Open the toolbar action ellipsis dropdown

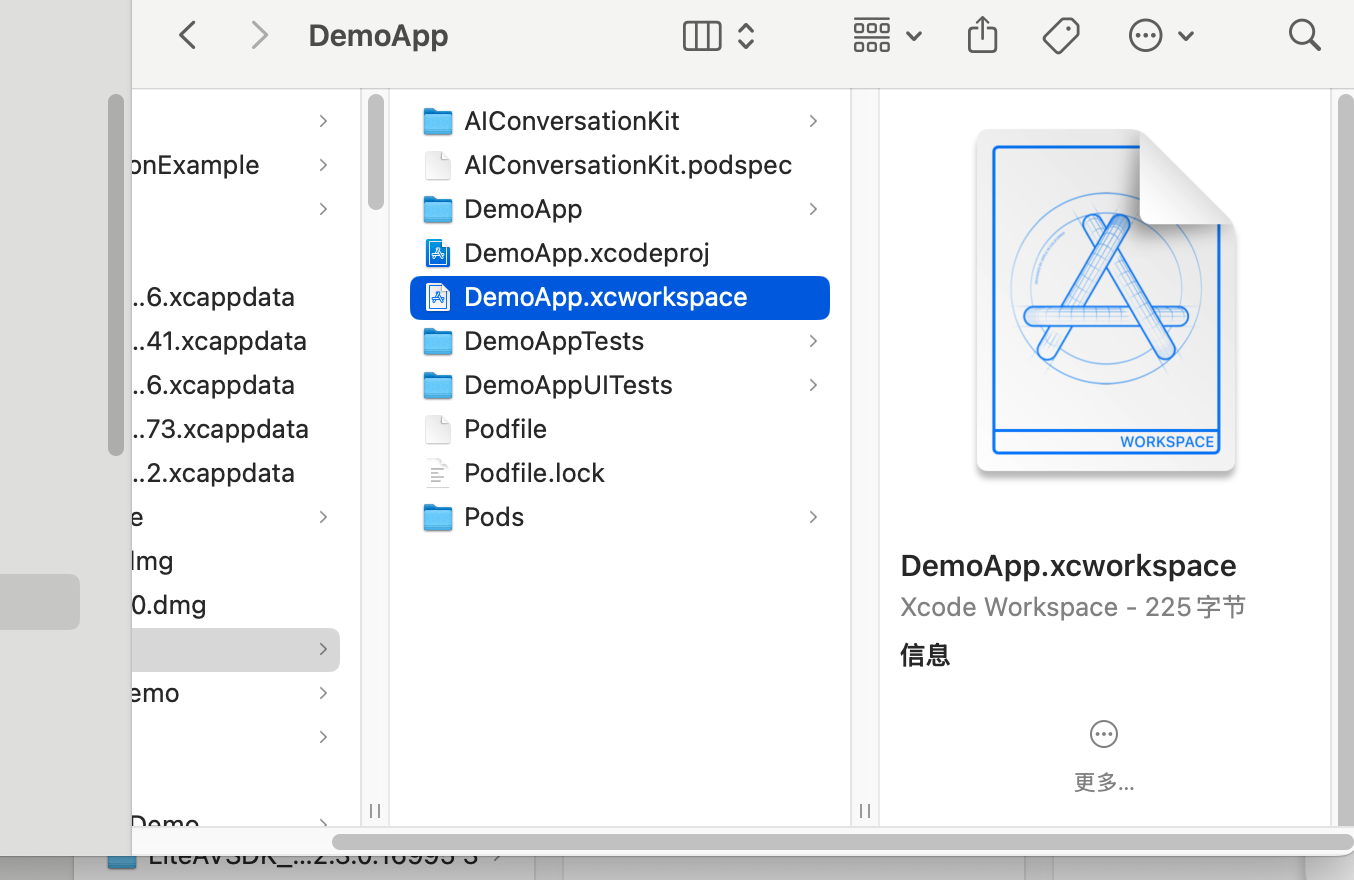(x=1160, y=36)
